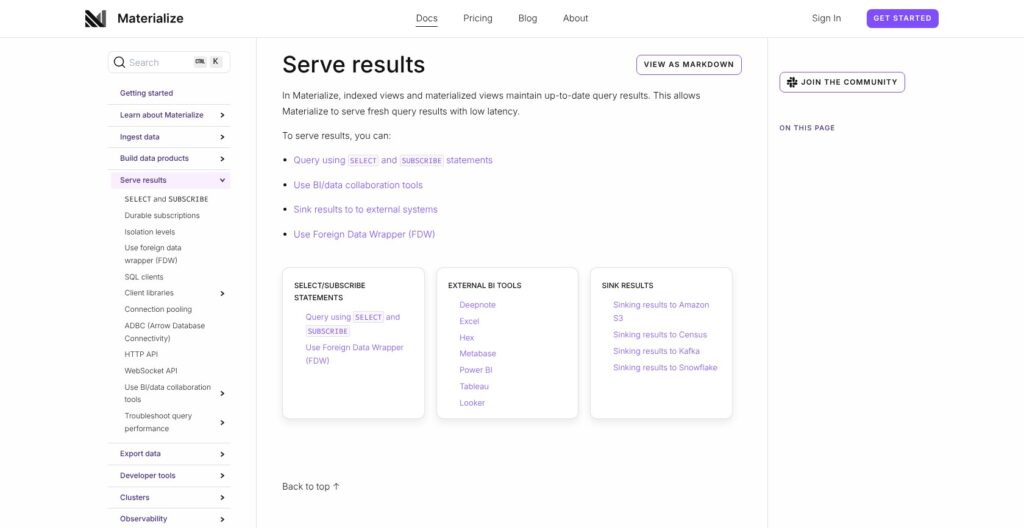The image size is (1024, 528).
Task: Expand the Export data section
Action: (223, 454)
